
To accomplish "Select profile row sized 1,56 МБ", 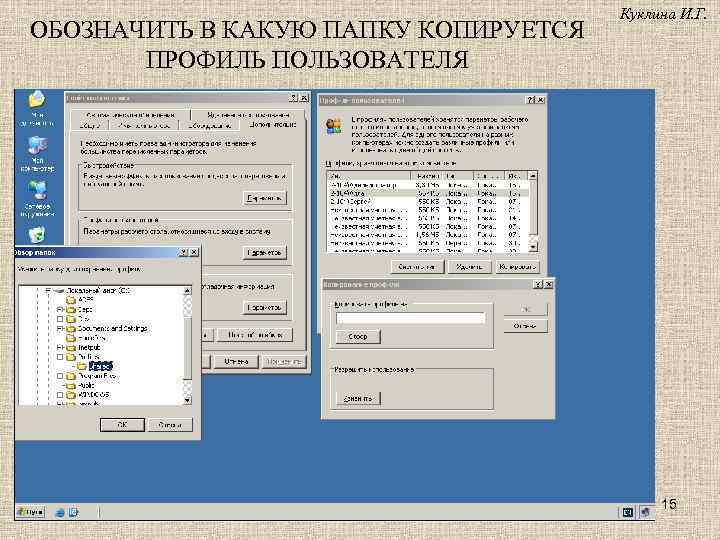I will coord(427,235).
